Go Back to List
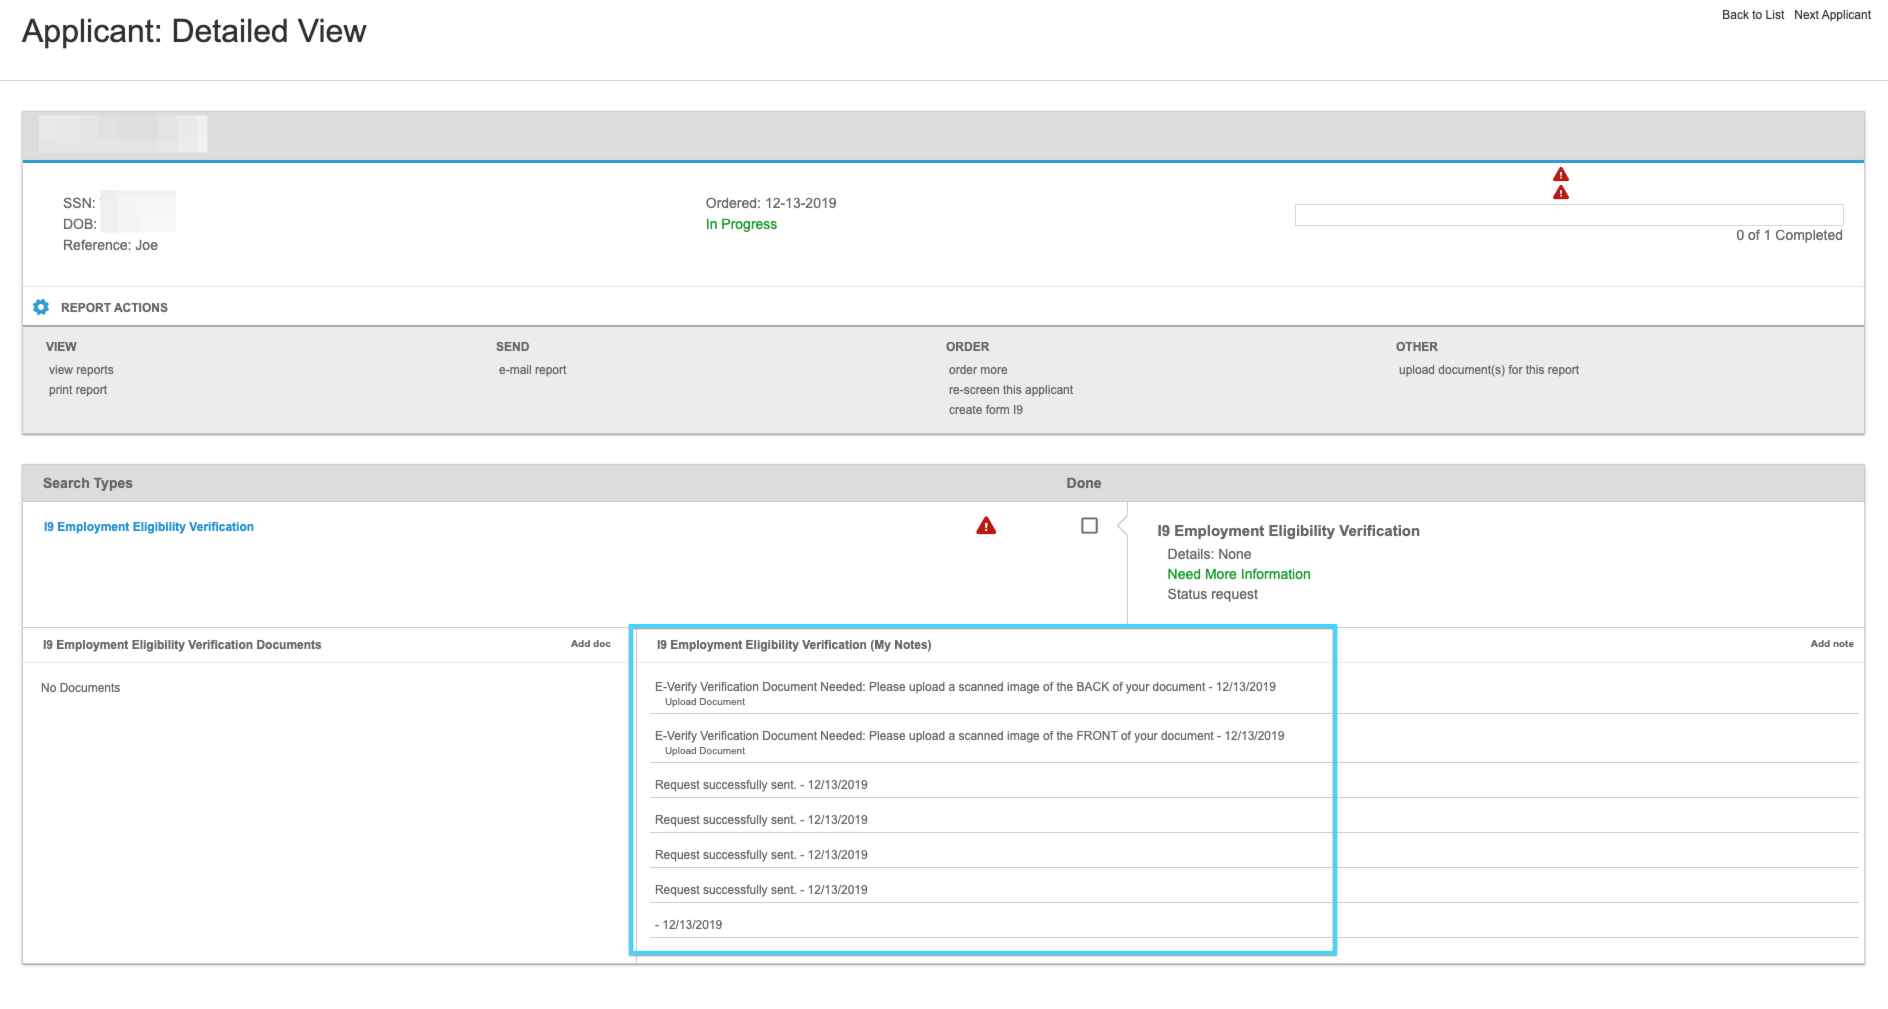Viewport: 1888px width, 1009px height. pyautogui.click(x=1753, y=15)
